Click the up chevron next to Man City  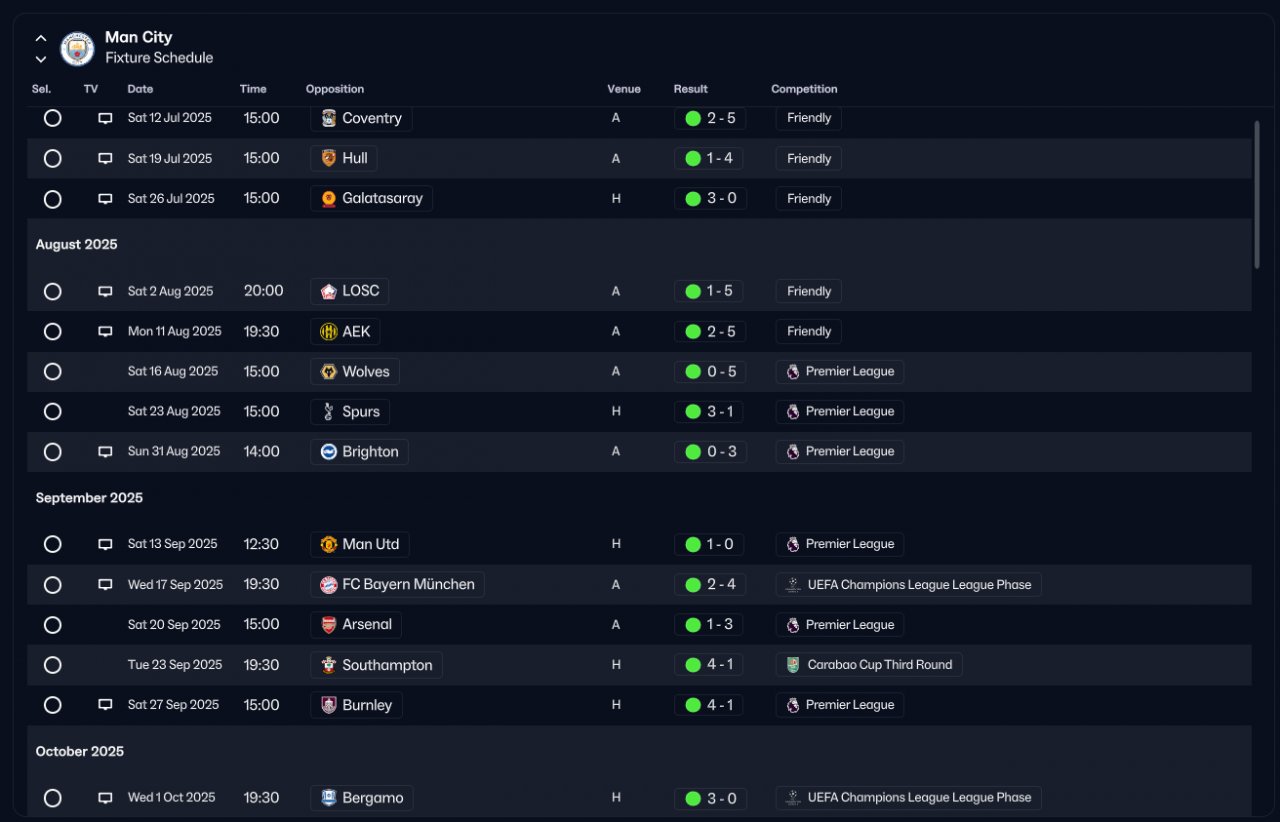[x=41, y=38]
